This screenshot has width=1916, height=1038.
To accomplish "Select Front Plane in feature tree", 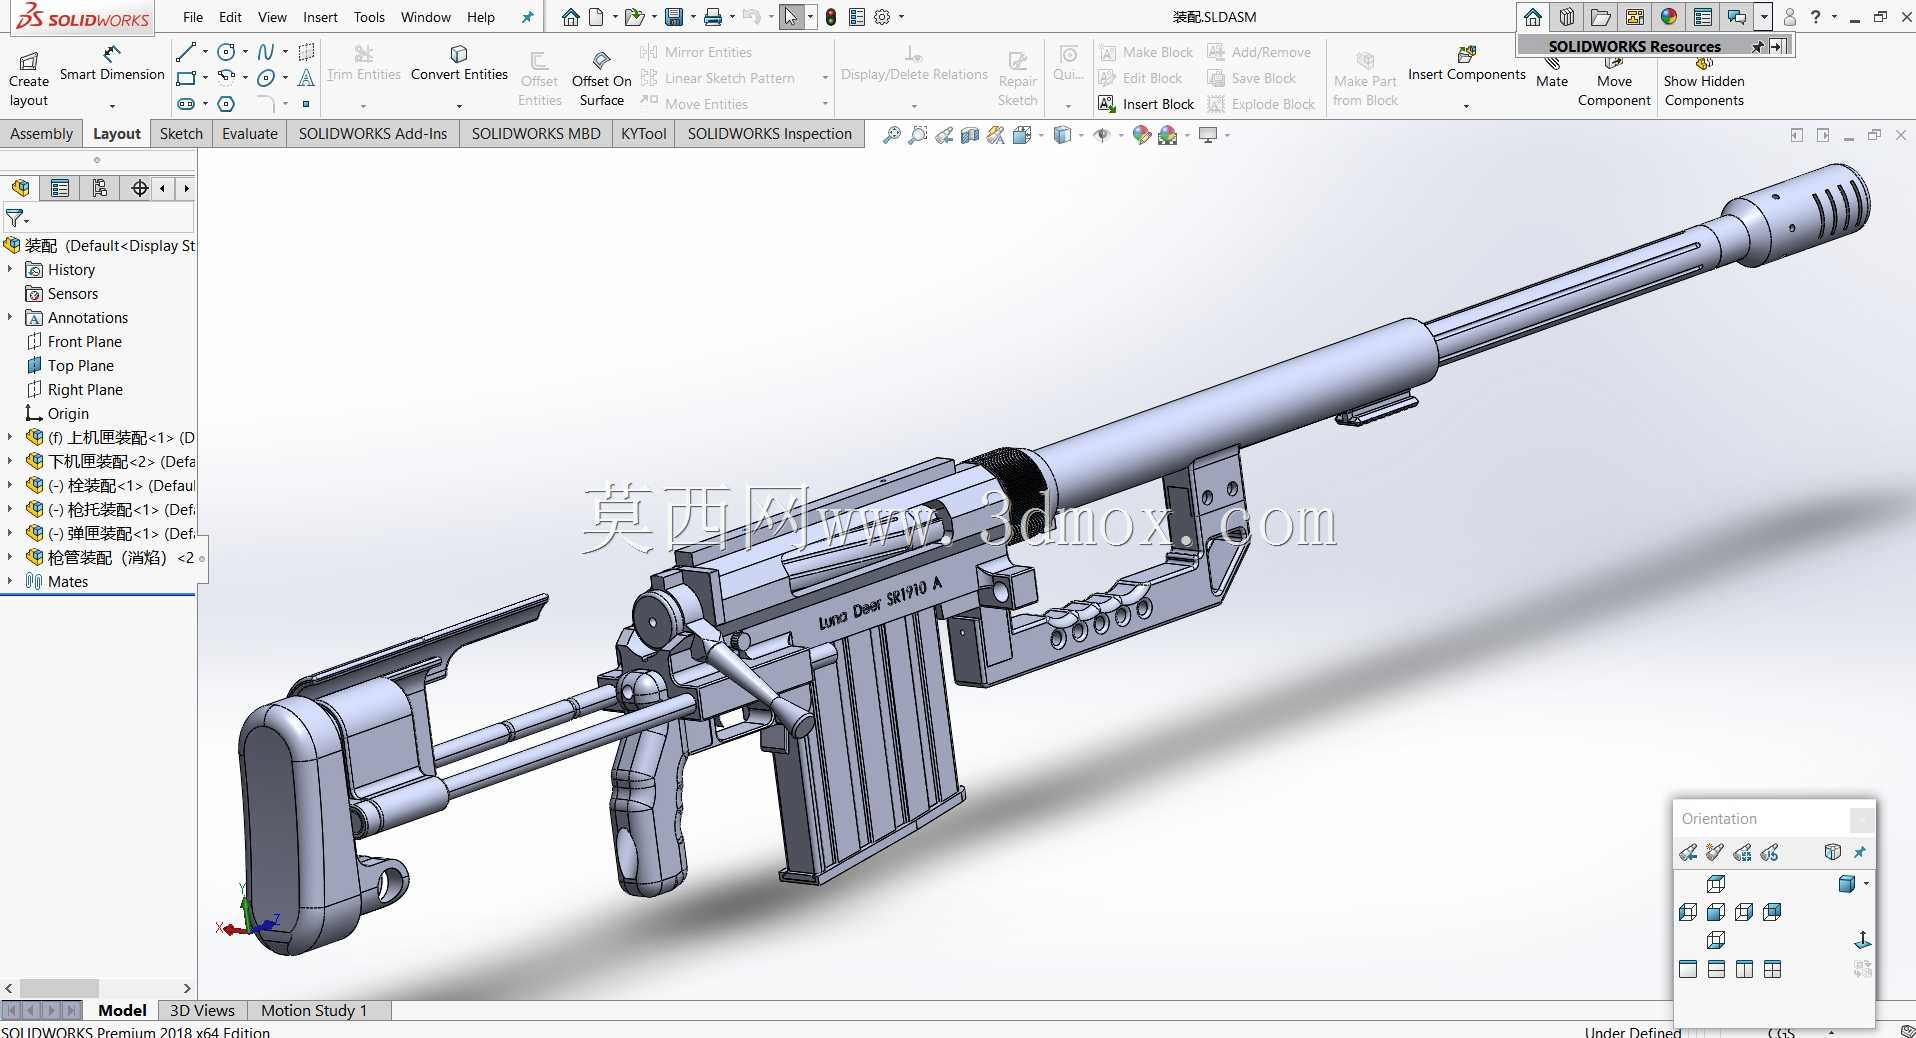I will coord(74,341).
